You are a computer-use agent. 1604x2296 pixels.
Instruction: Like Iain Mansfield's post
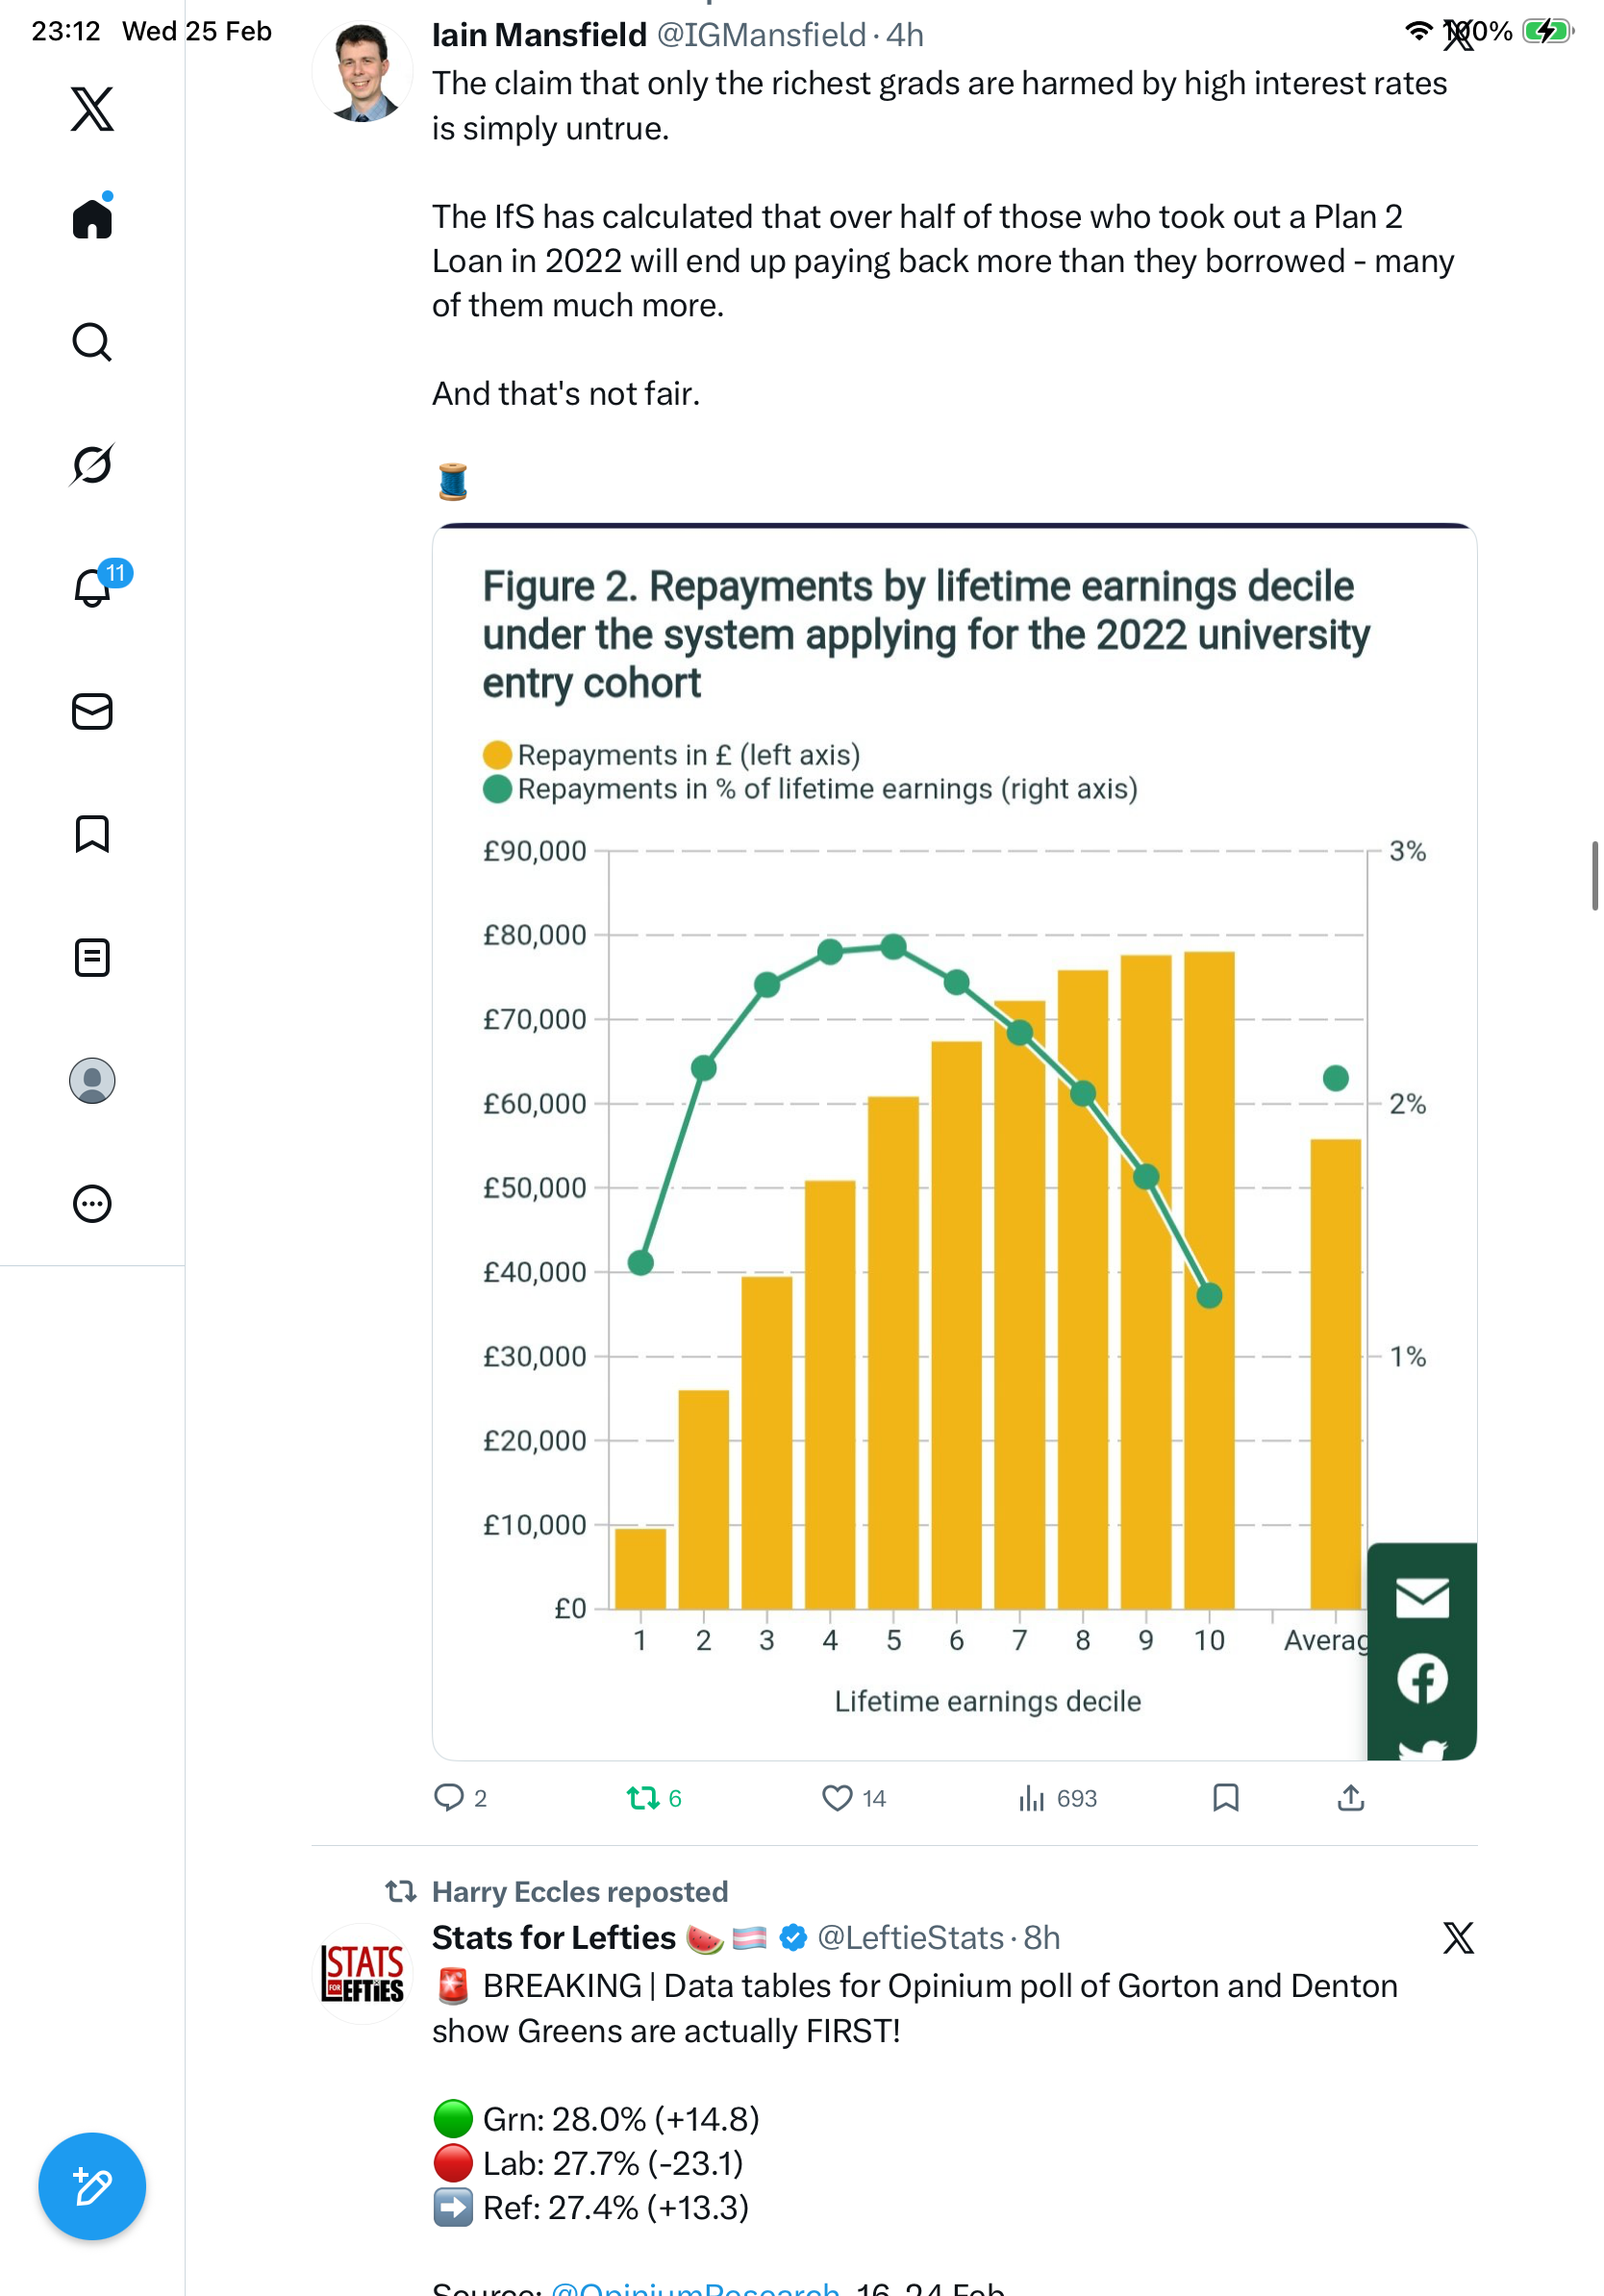837,1797
